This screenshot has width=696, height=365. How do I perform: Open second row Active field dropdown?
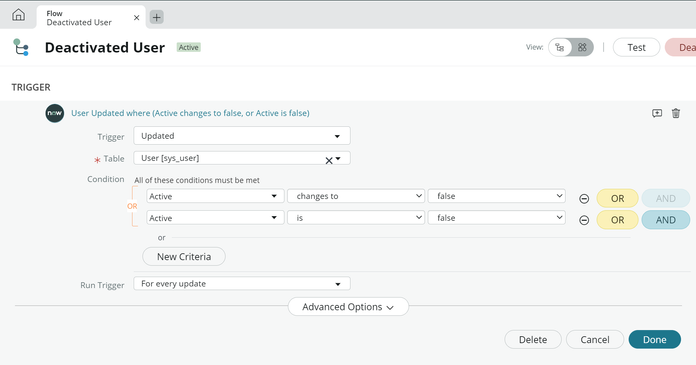coord(215,218)
